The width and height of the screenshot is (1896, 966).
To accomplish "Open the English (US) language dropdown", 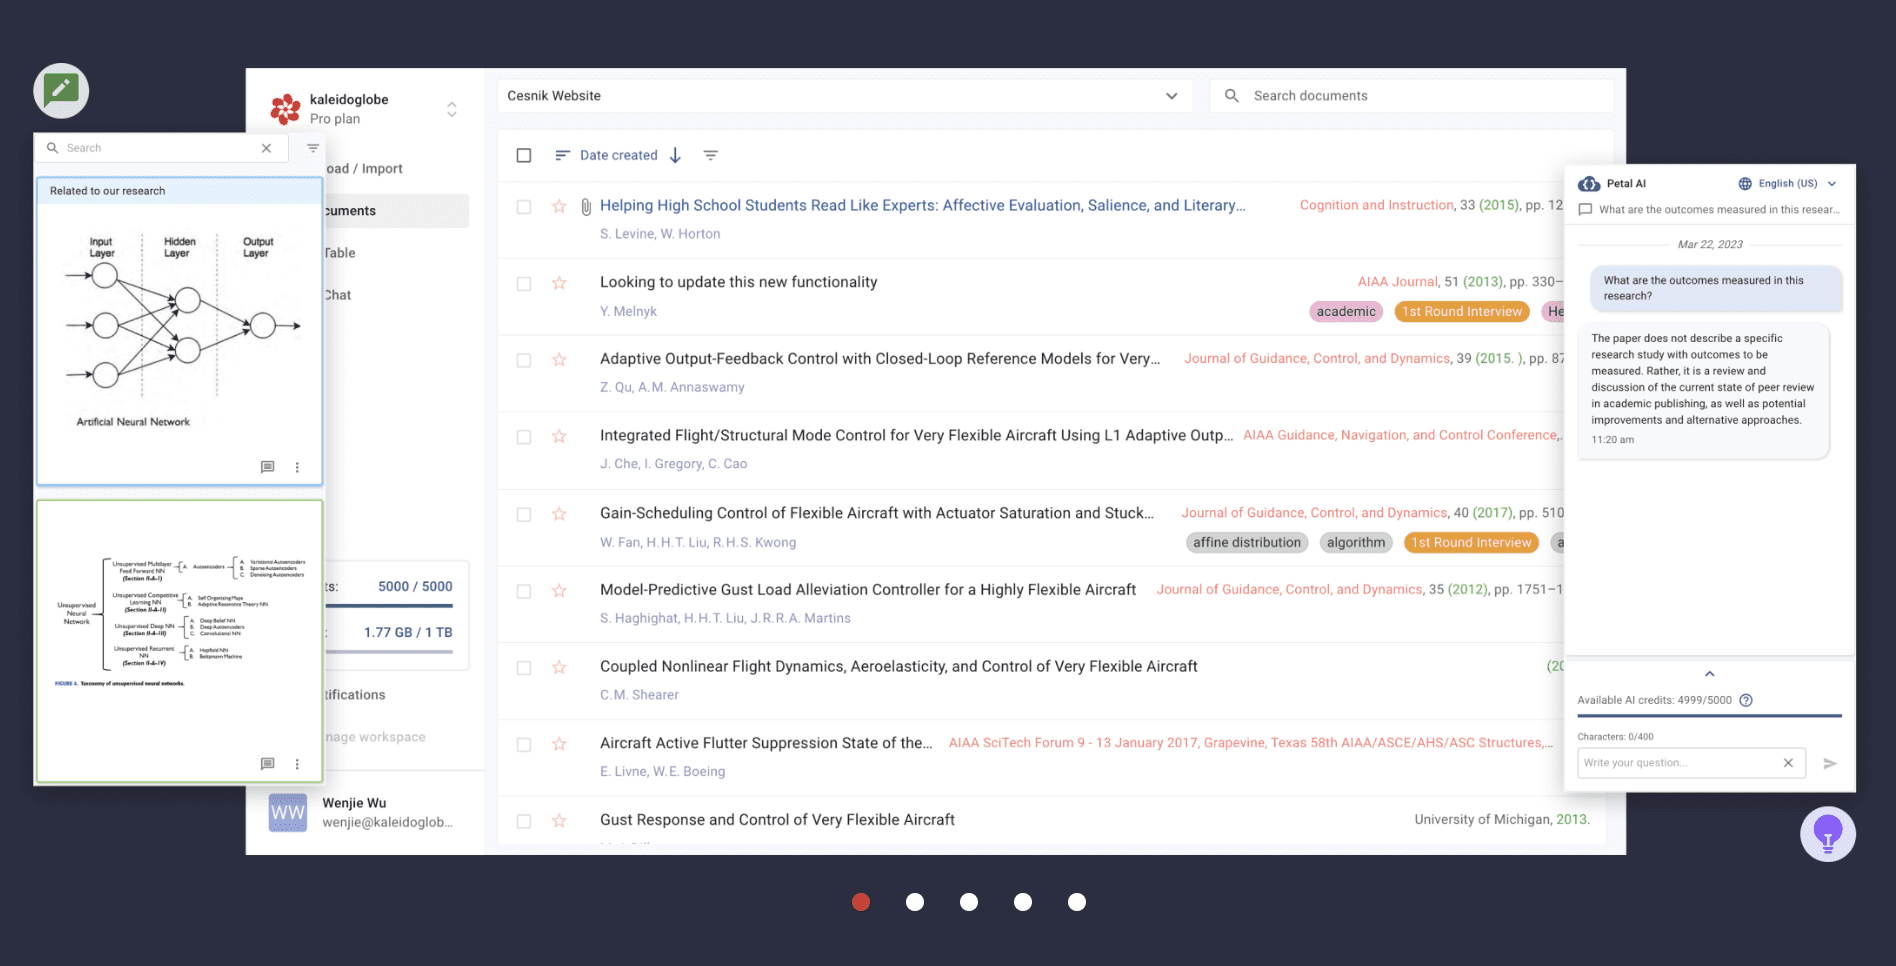I will [1788, 183].
